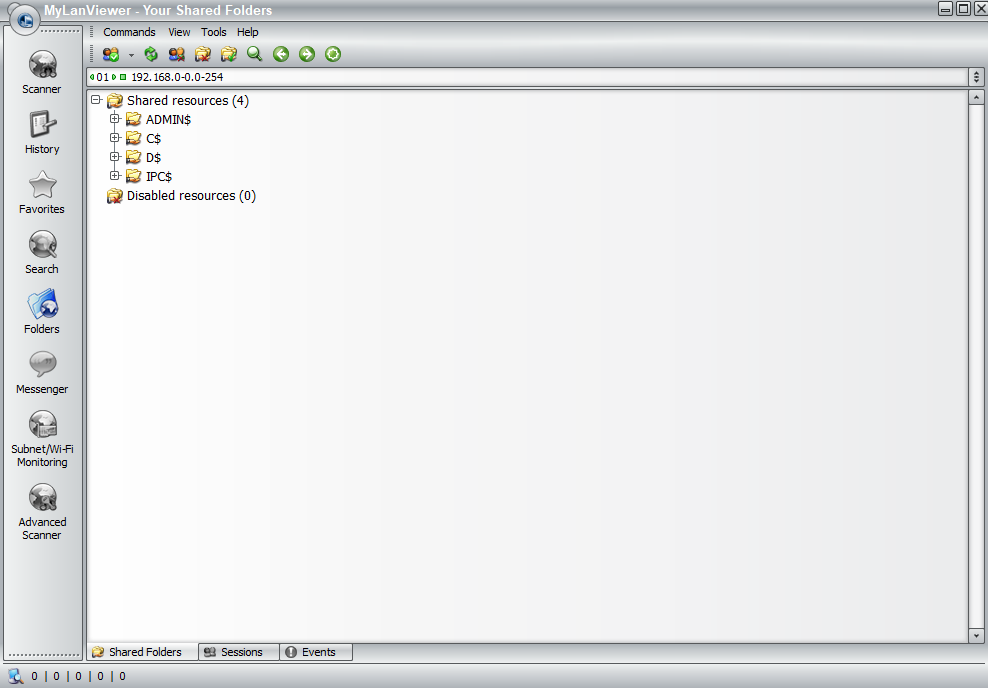The height and width of the screenshot is (688, 988).
Task: Open Subnet/Wi-Fi Monitoring
Action: pyautogui.click(x=42, y=439)
